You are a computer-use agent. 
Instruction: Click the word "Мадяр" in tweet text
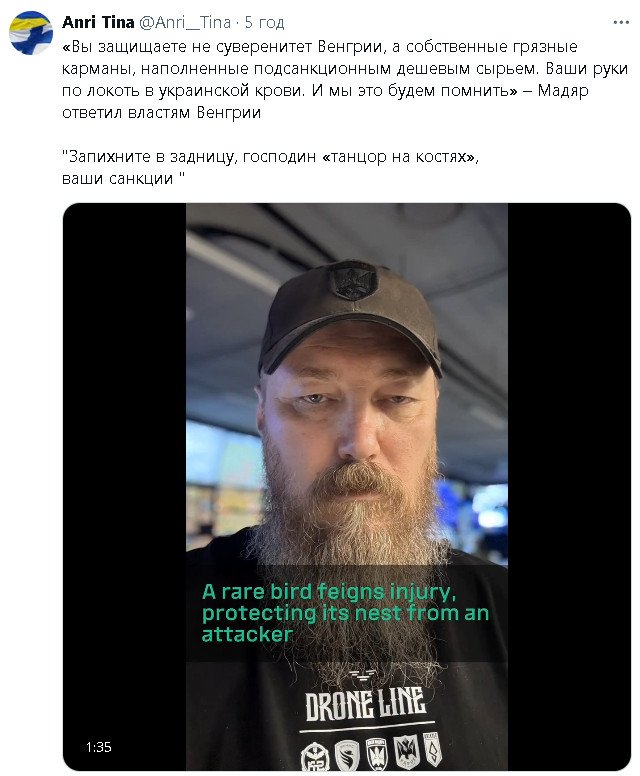pyautogui.click(x=563, y=91)
